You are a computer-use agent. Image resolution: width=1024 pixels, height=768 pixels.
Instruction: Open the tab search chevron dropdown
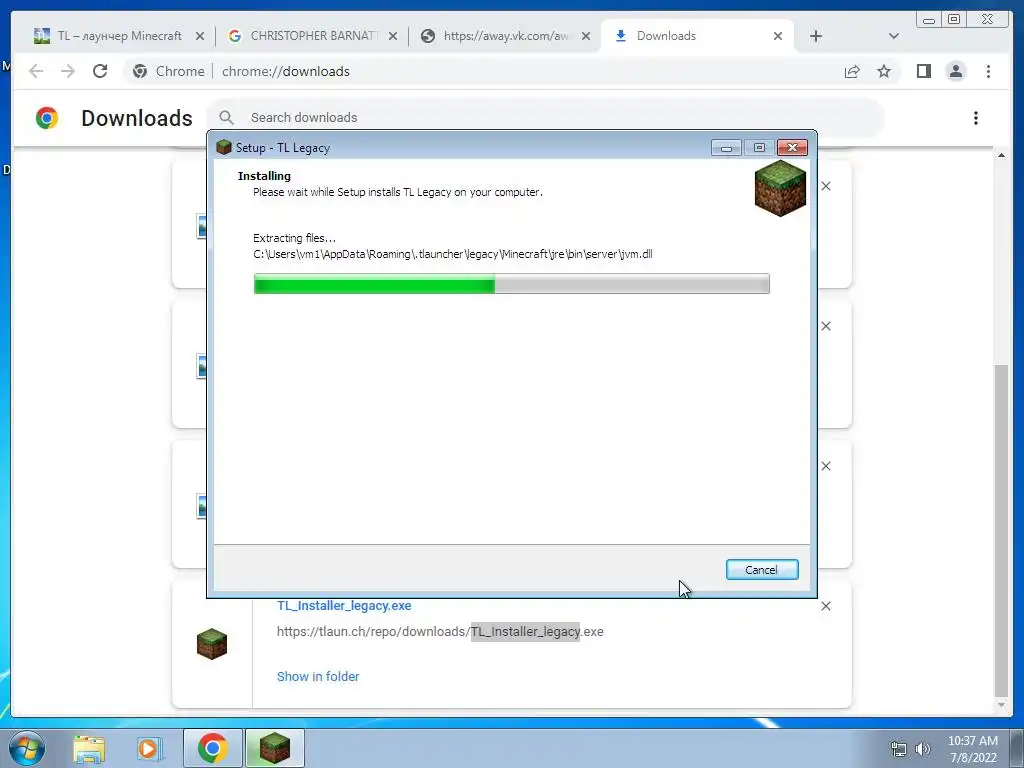[x=893, y=36]
